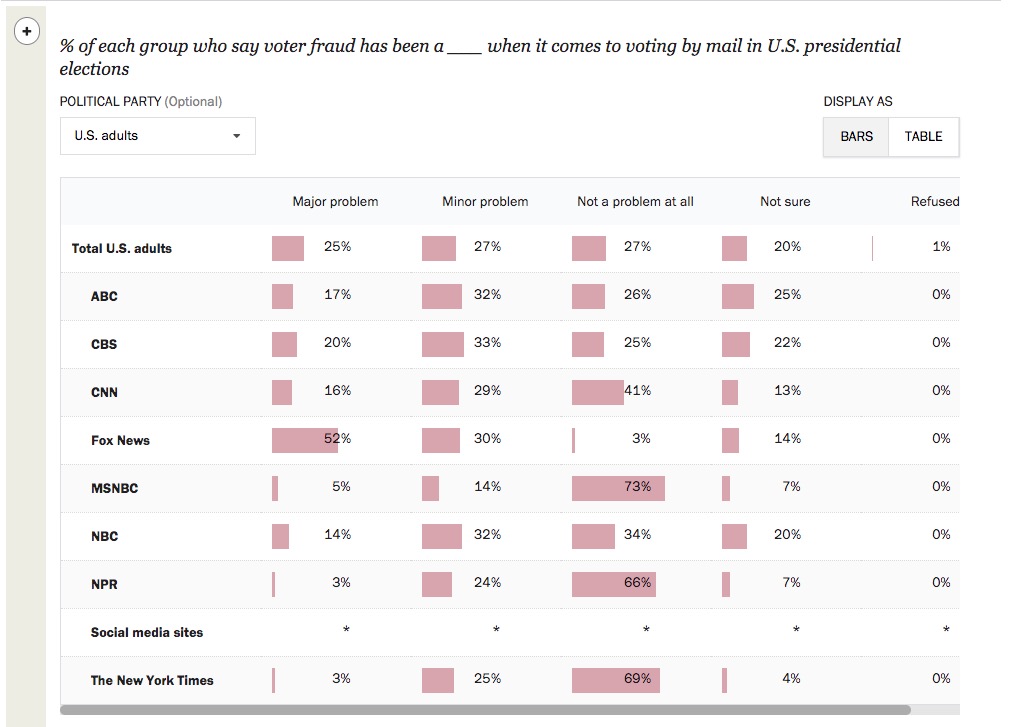Image resolution: width=1014 pixels, height=727 pixels.
Task: Click the Minor problem column header
Action: [485, 202]
